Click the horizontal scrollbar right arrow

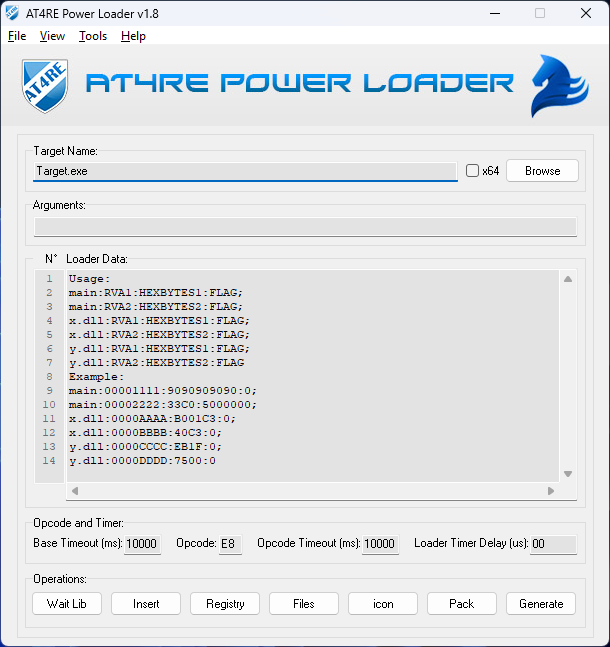(x=550, y=491)
